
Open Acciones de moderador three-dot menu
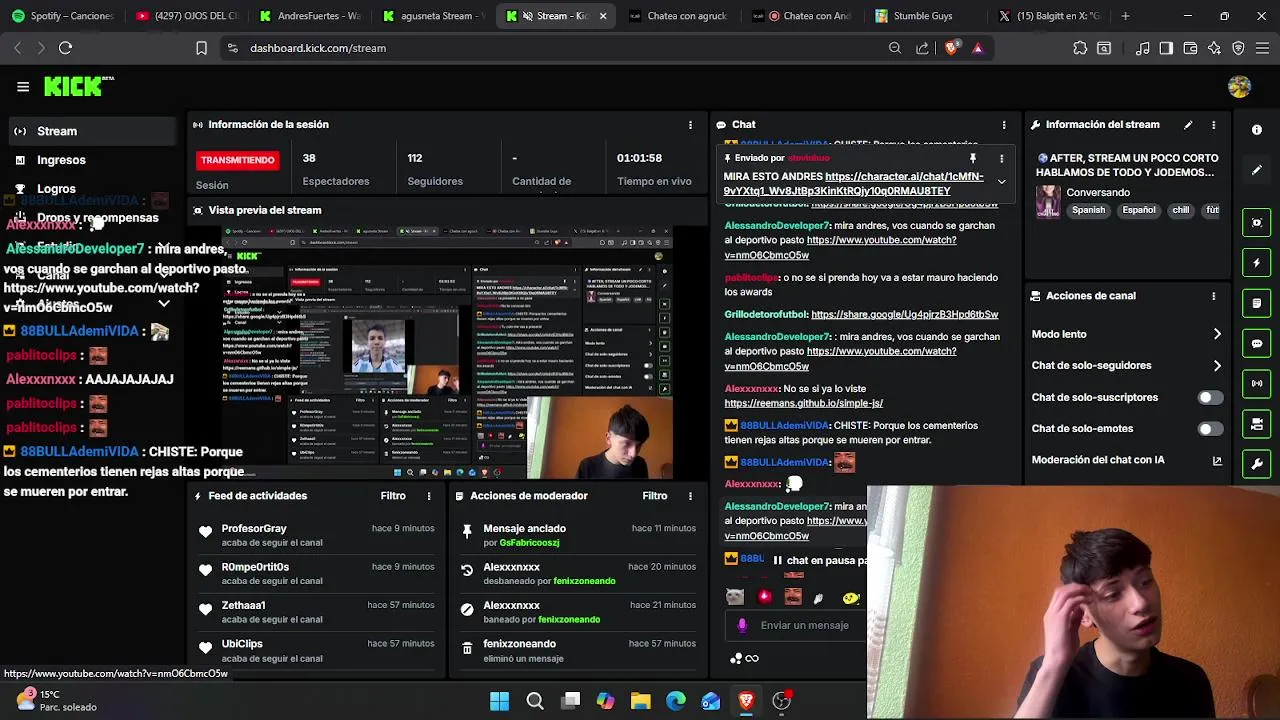690,496
